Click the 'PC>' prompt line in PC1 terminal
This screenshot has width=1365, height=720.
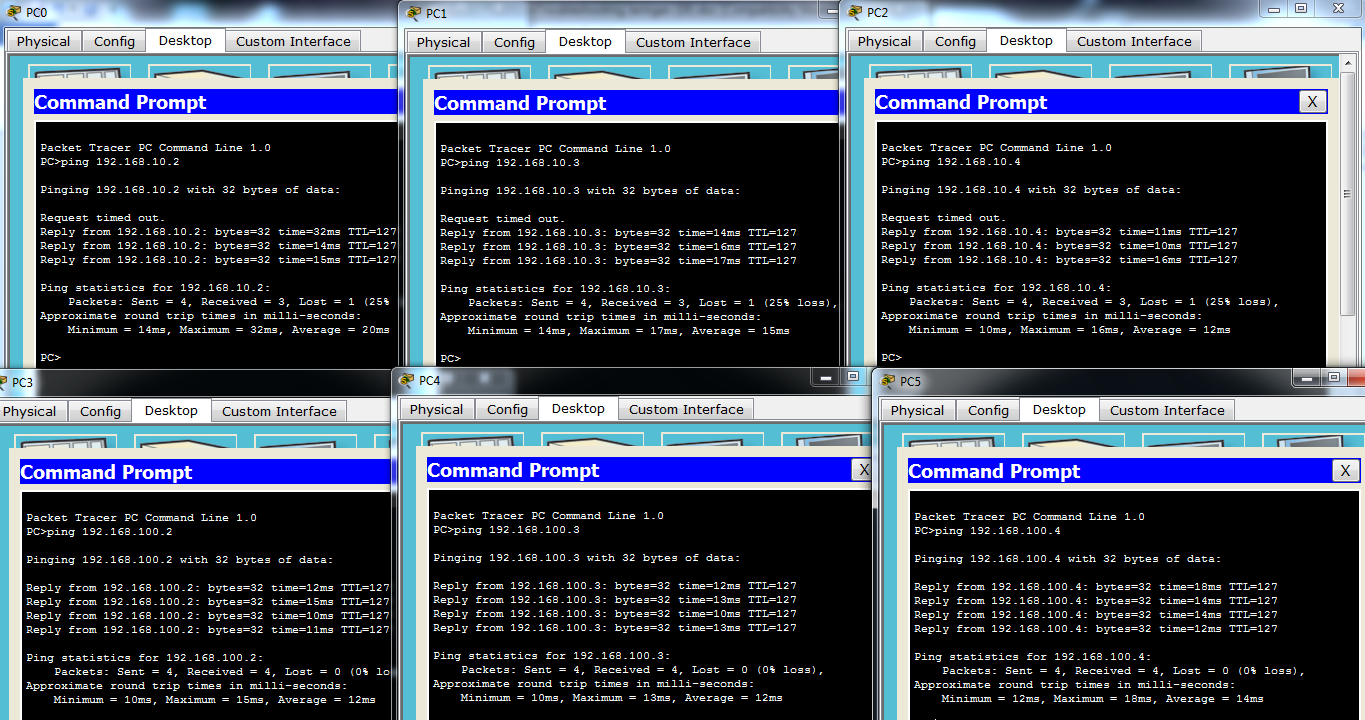450,358
